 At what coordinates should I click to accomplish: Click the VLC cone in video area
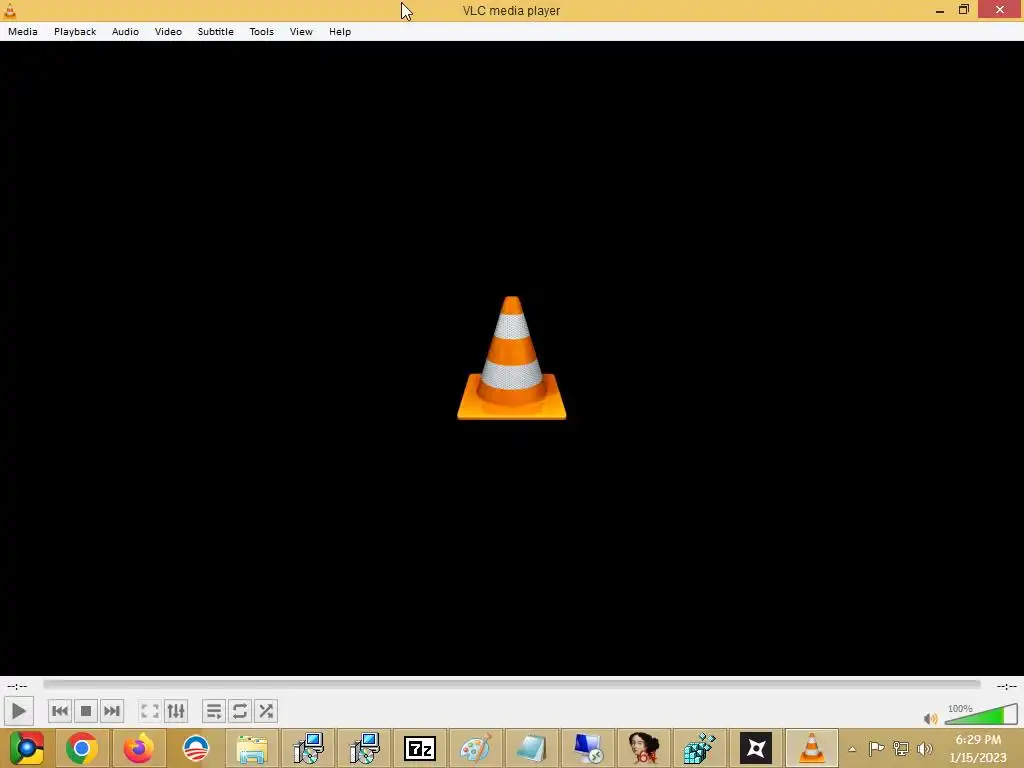512,358
